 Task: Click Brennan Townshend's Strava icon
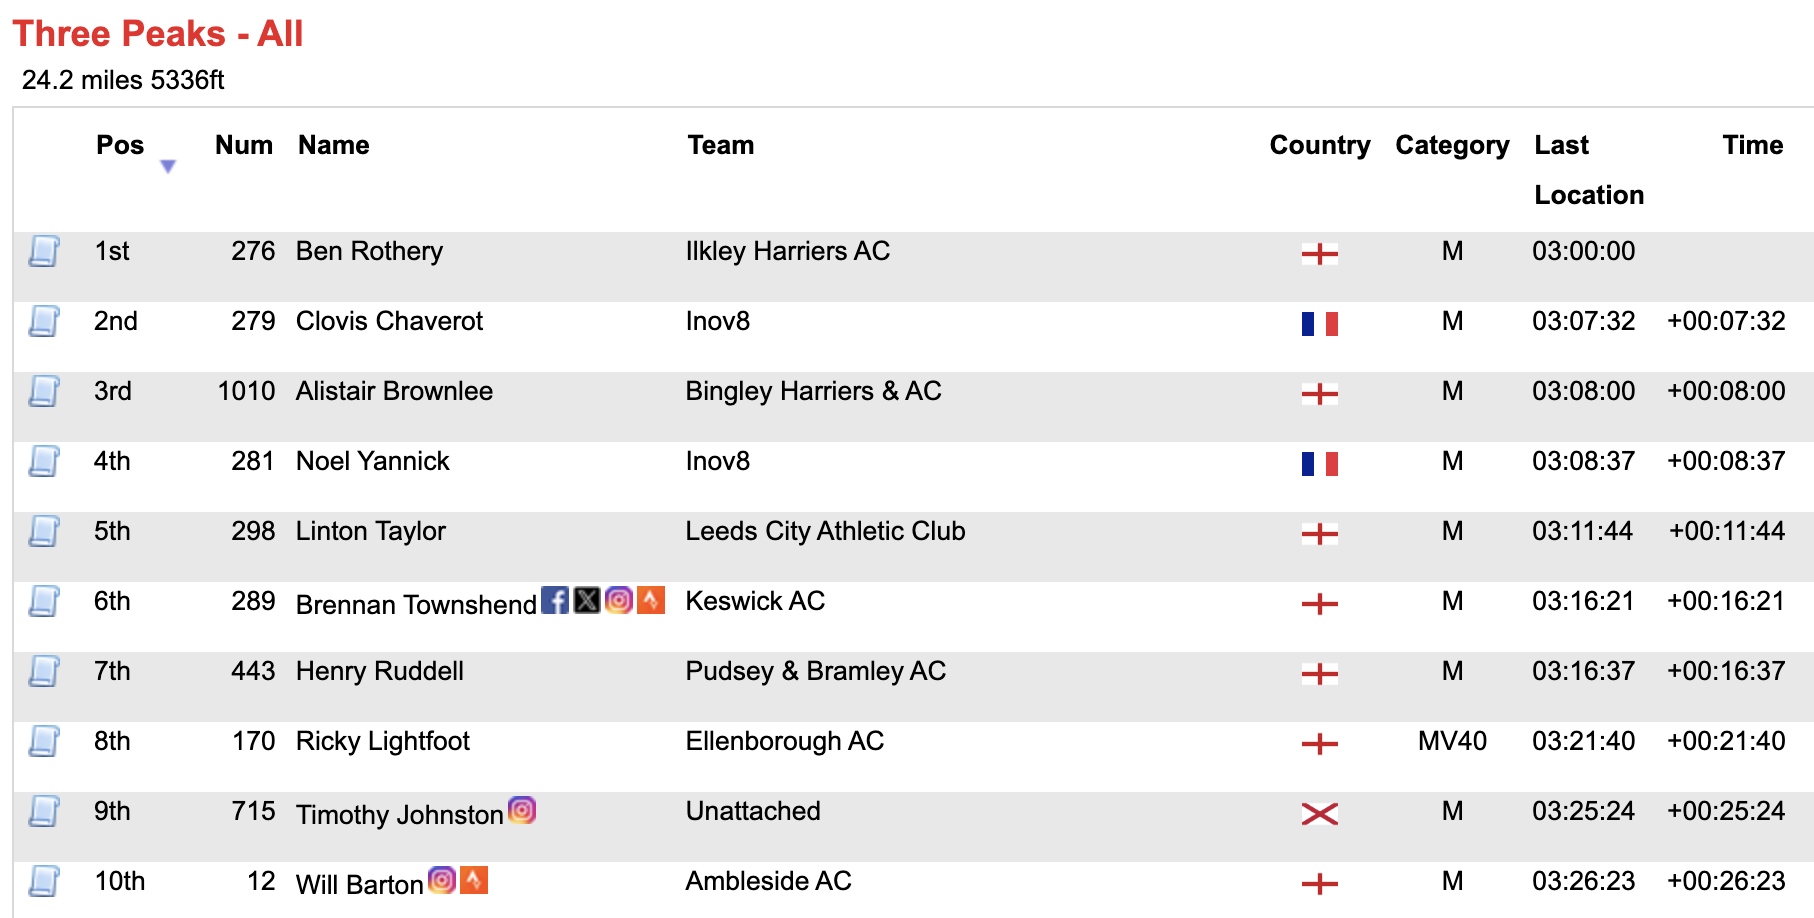(x=651, y=600)
